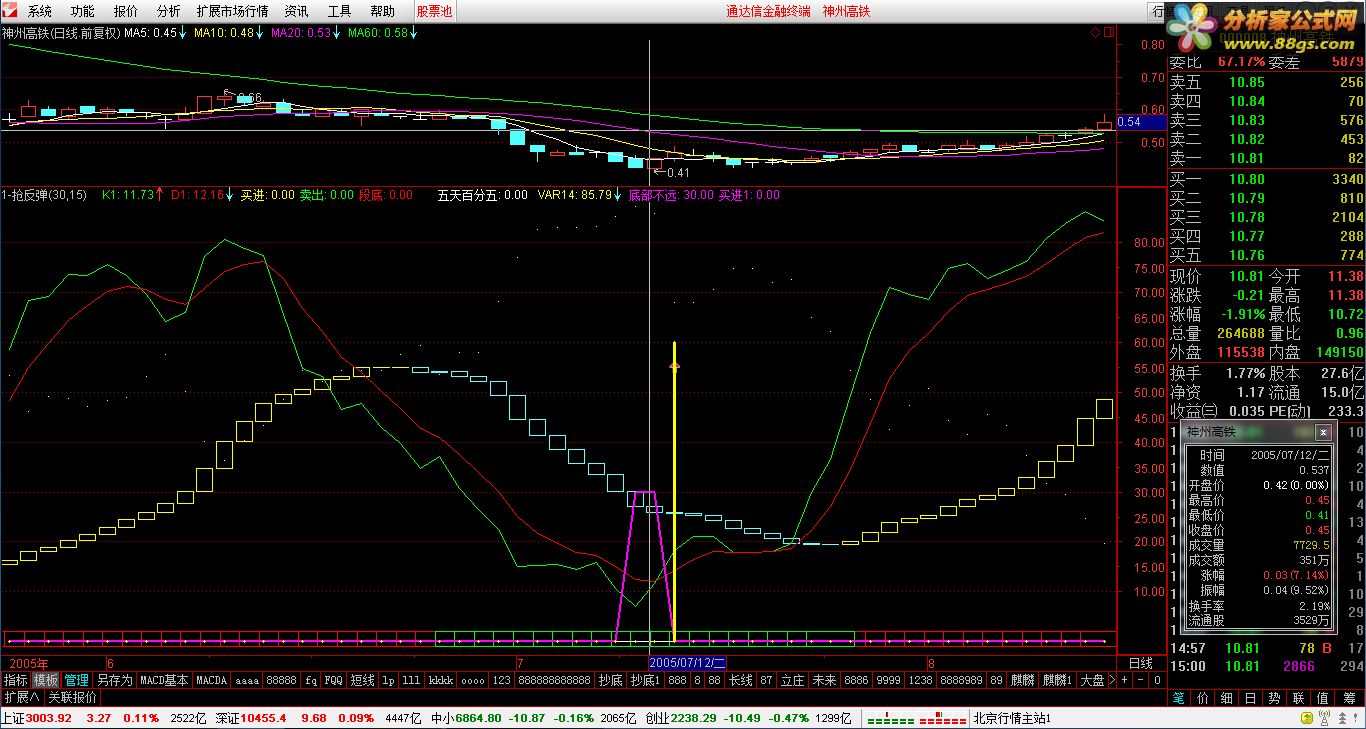Expand more indicator tabs with the arrow
Image resolution: width=1366 pixels, height=729 pixels.
(1112, 680)
